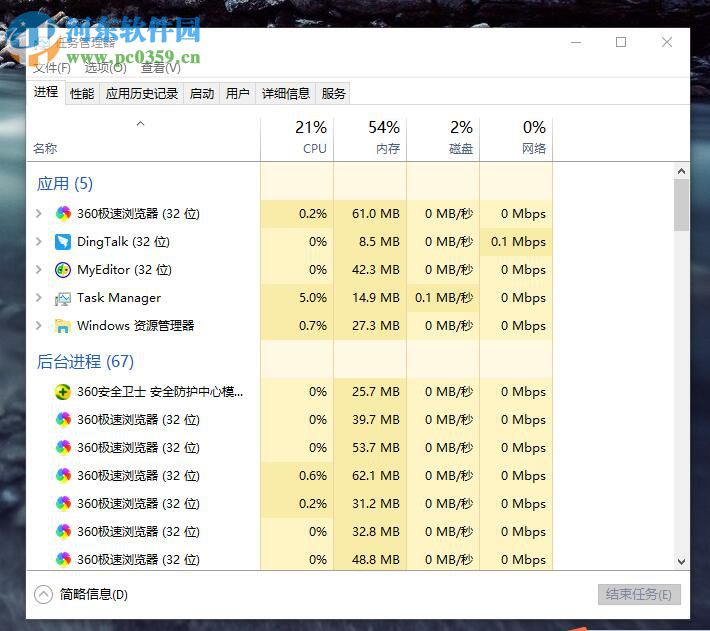Sort by the 内存 column header
Viewport: 710px width, 631px height.
370,139
